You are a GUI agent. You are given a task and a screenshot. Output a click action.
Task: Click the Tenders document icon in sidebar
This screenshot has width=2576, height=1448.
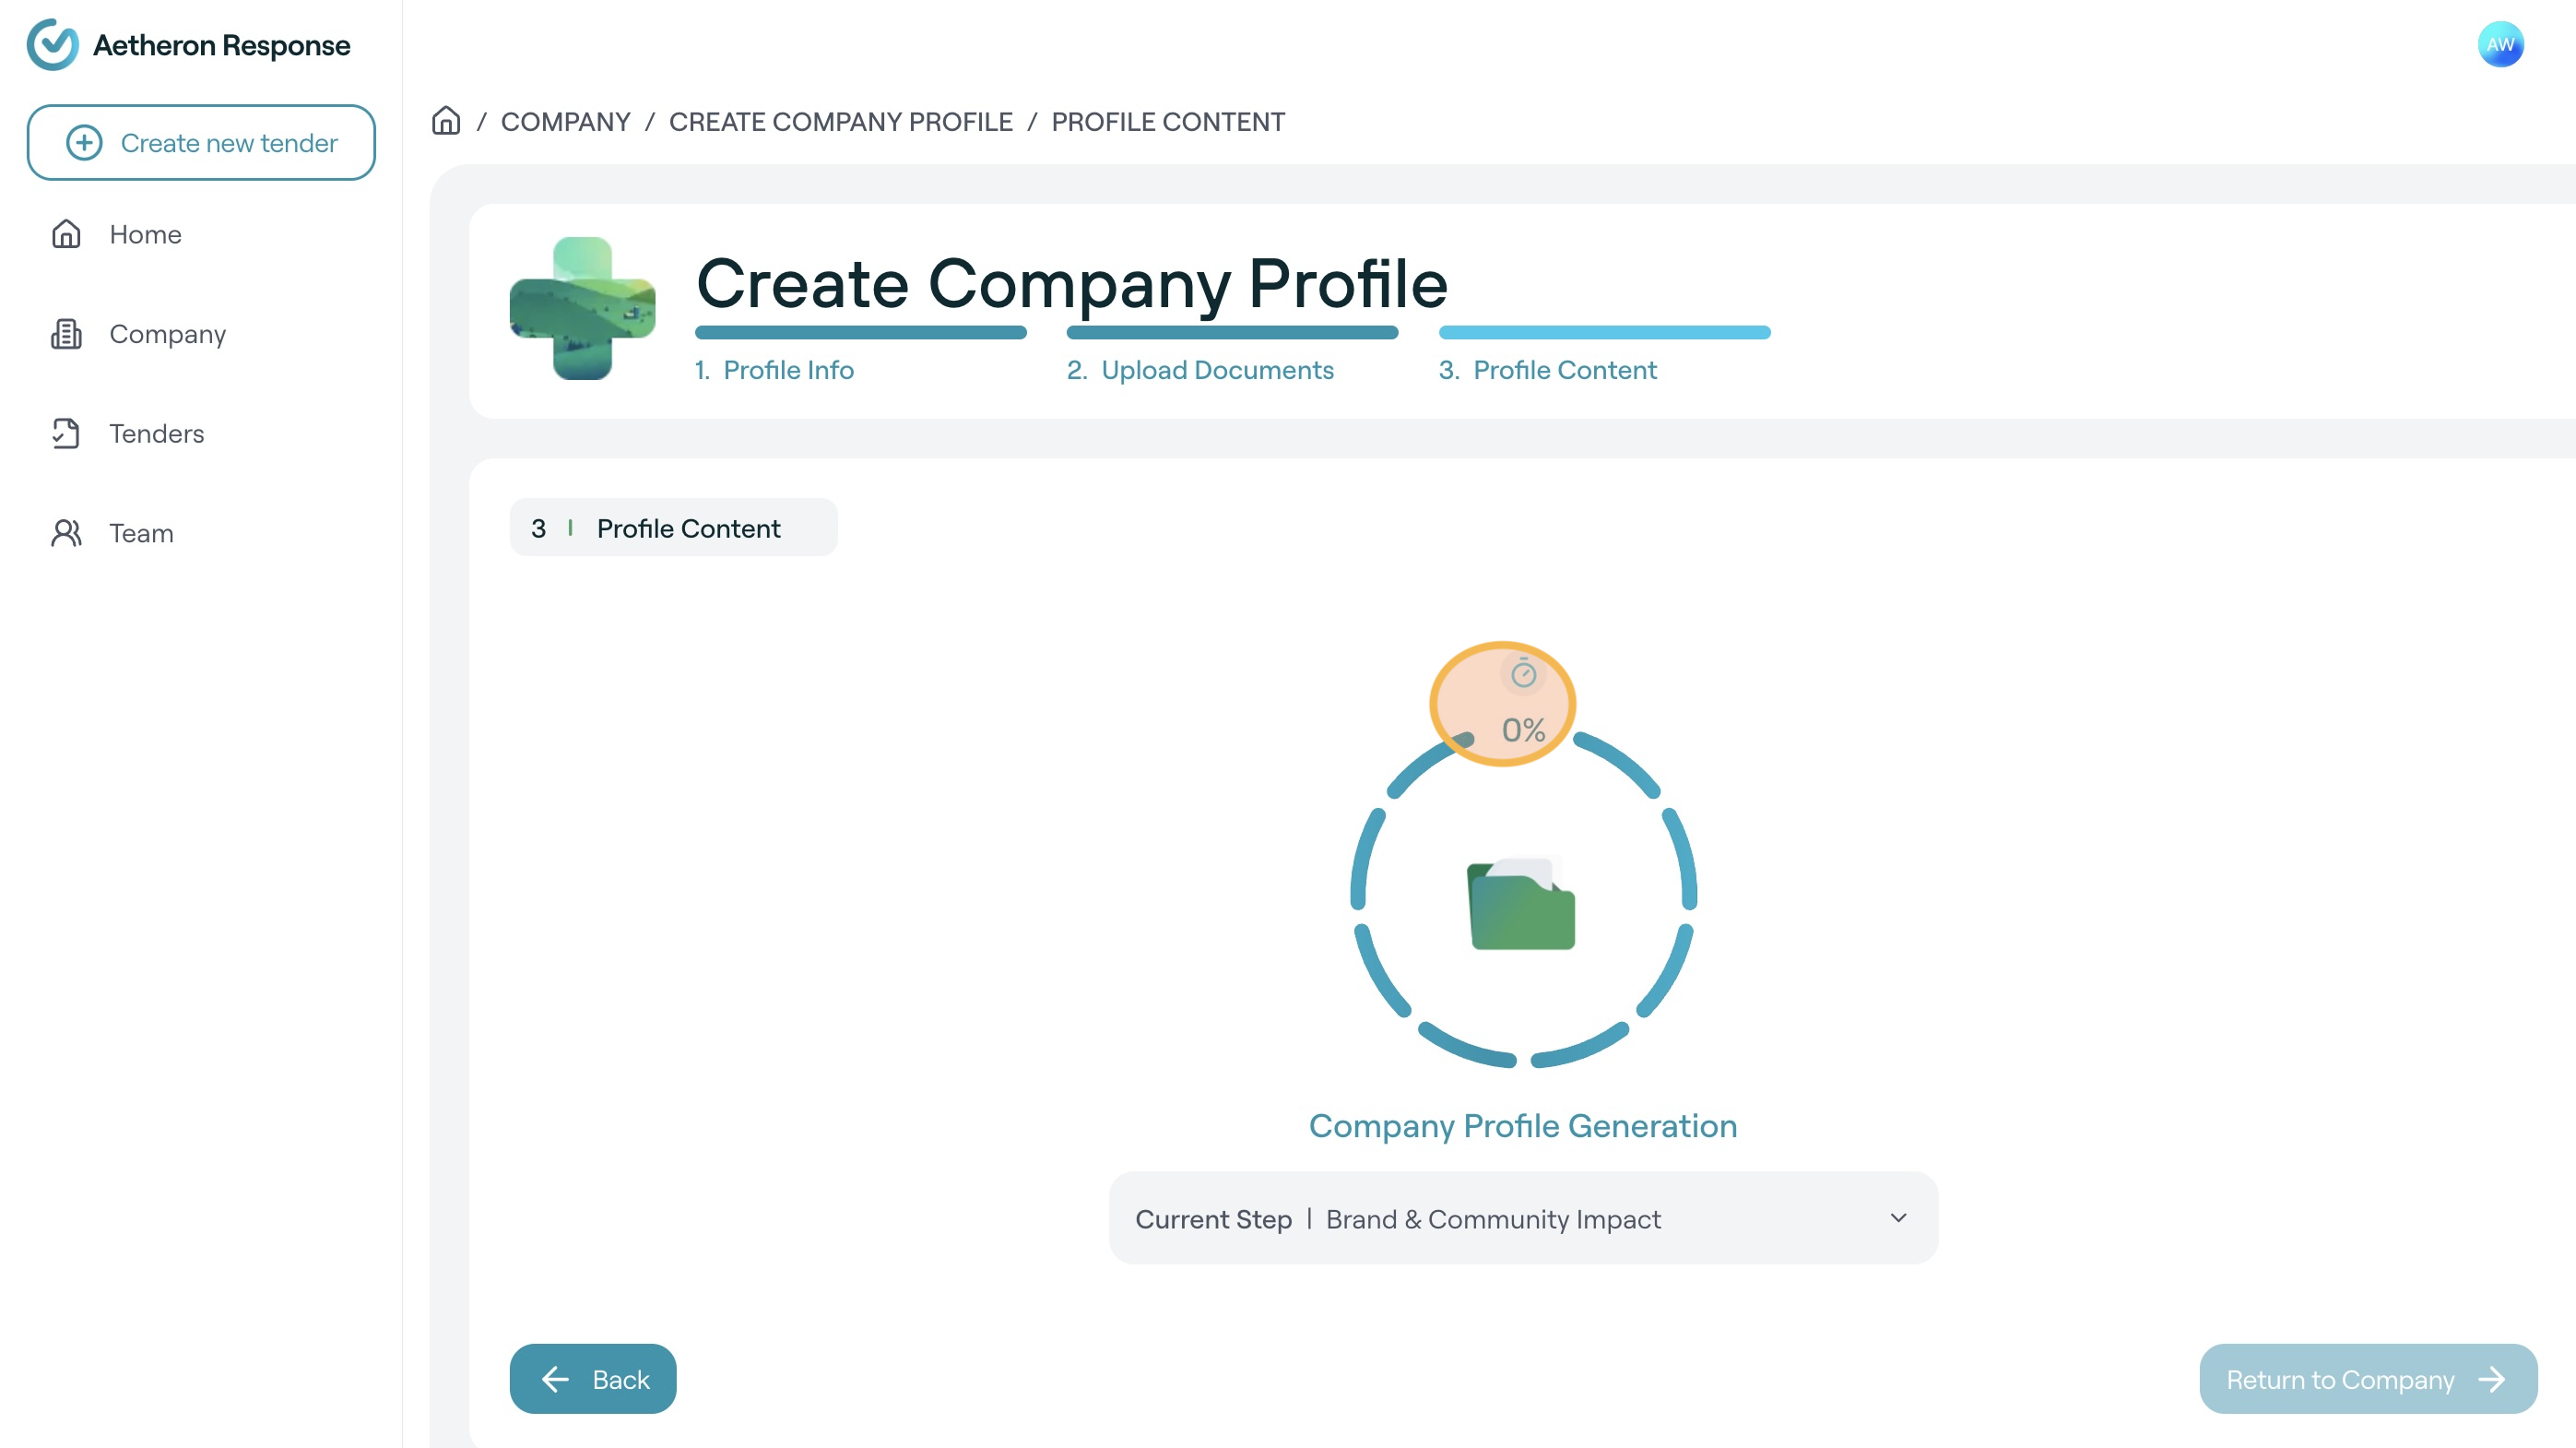(66, 433)
